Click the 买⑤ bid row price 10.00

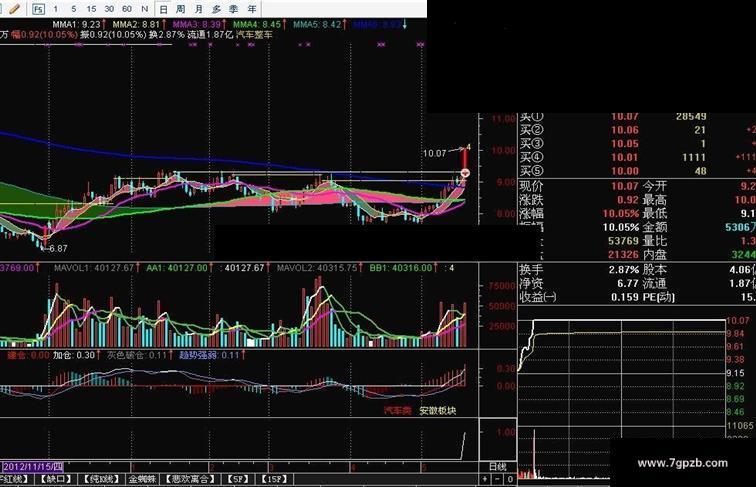[625, 171]
